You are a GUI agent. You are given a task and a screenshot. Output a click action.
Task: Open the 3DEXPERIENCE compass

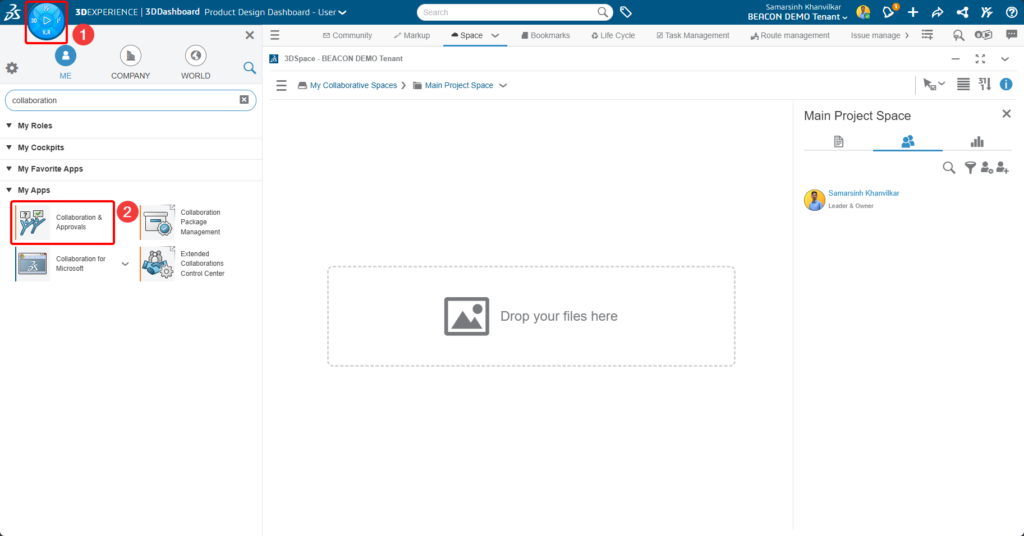click(46, 21)
